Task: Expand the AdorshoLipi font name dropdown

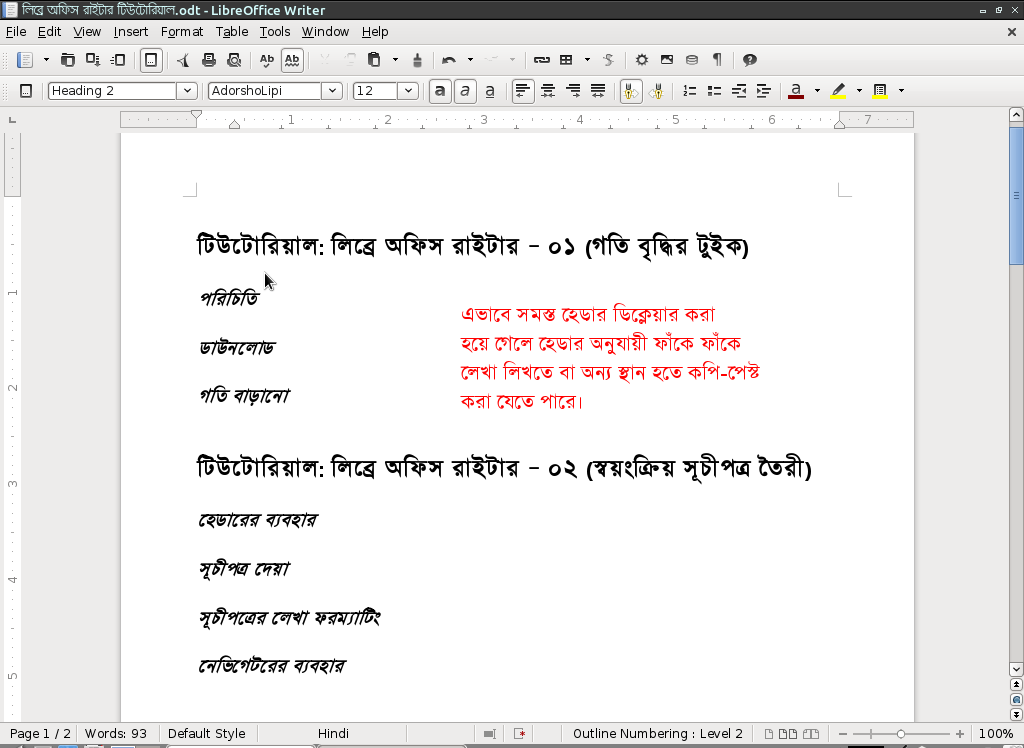Action: (332, 91)
